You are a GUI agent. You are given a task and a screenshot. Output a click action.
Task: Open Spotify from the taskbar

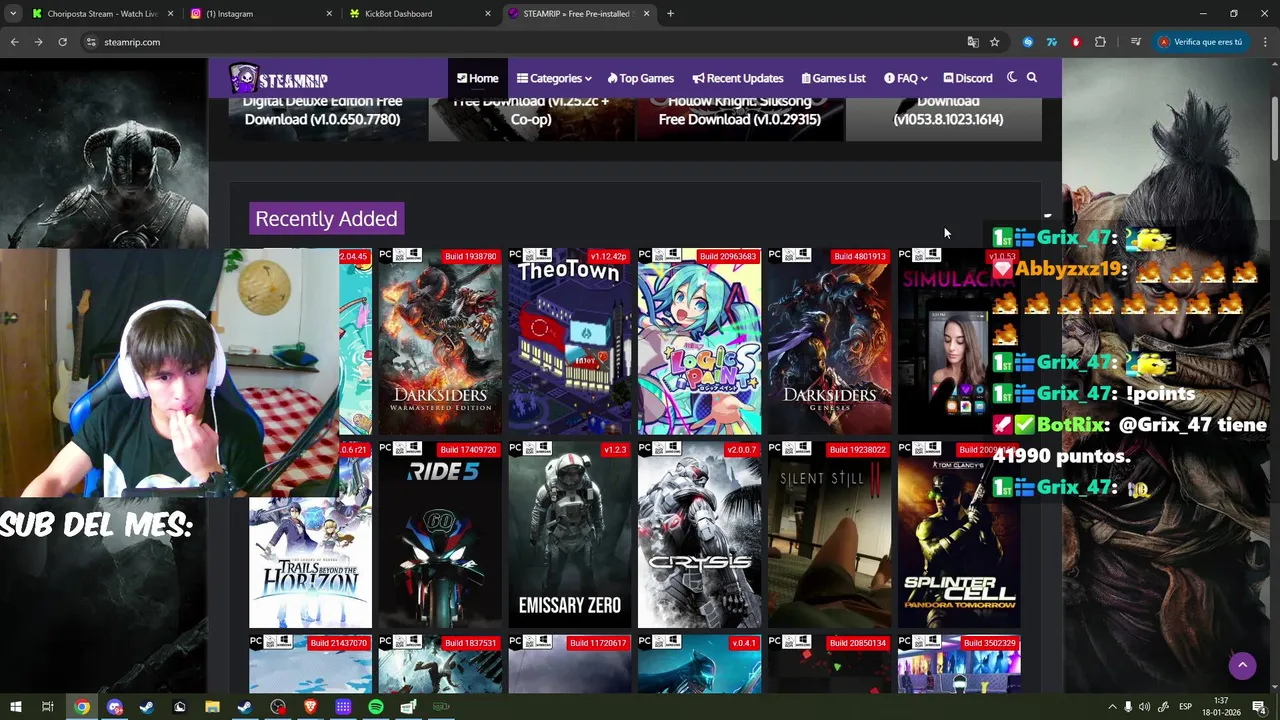click(x=376, y=707)
